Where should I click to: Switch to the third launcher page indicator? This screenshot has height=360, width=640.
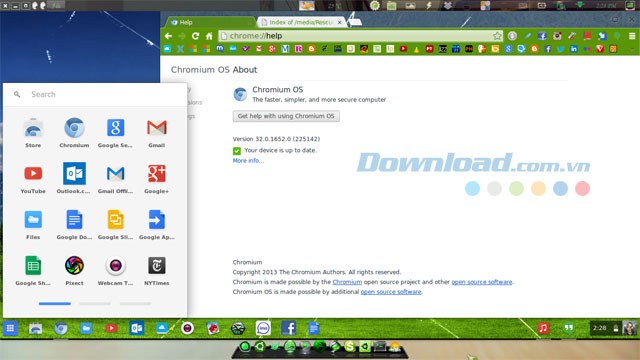point(136,304)
